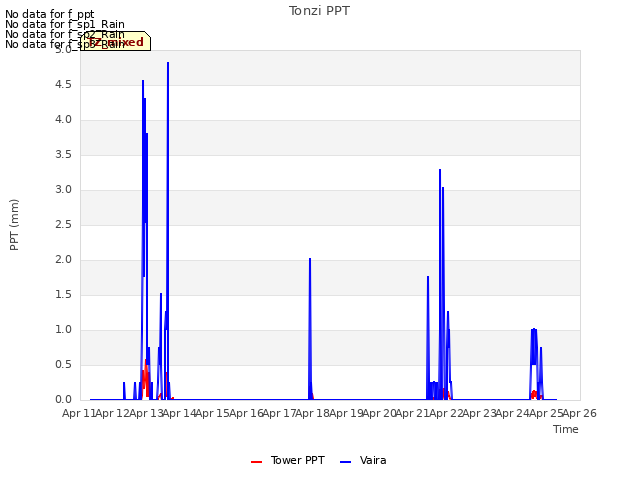Click the TZ_mixed annotation box
This screenshot has width=640, height=480.
point(116,41)
